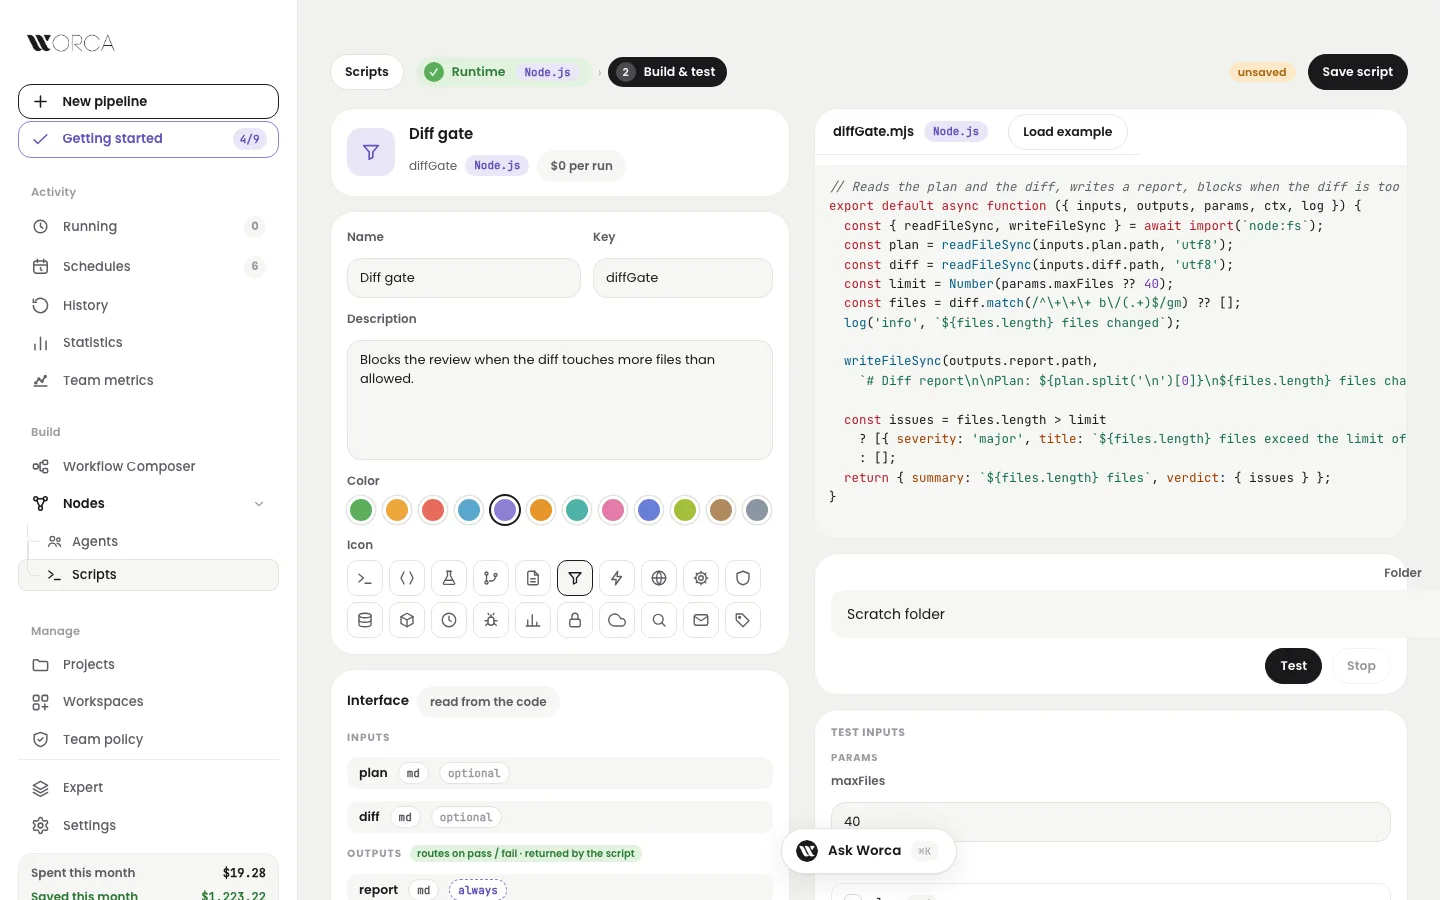The image size is (1440, 900).
Task: Click the Save script button
Action: 1357,72
